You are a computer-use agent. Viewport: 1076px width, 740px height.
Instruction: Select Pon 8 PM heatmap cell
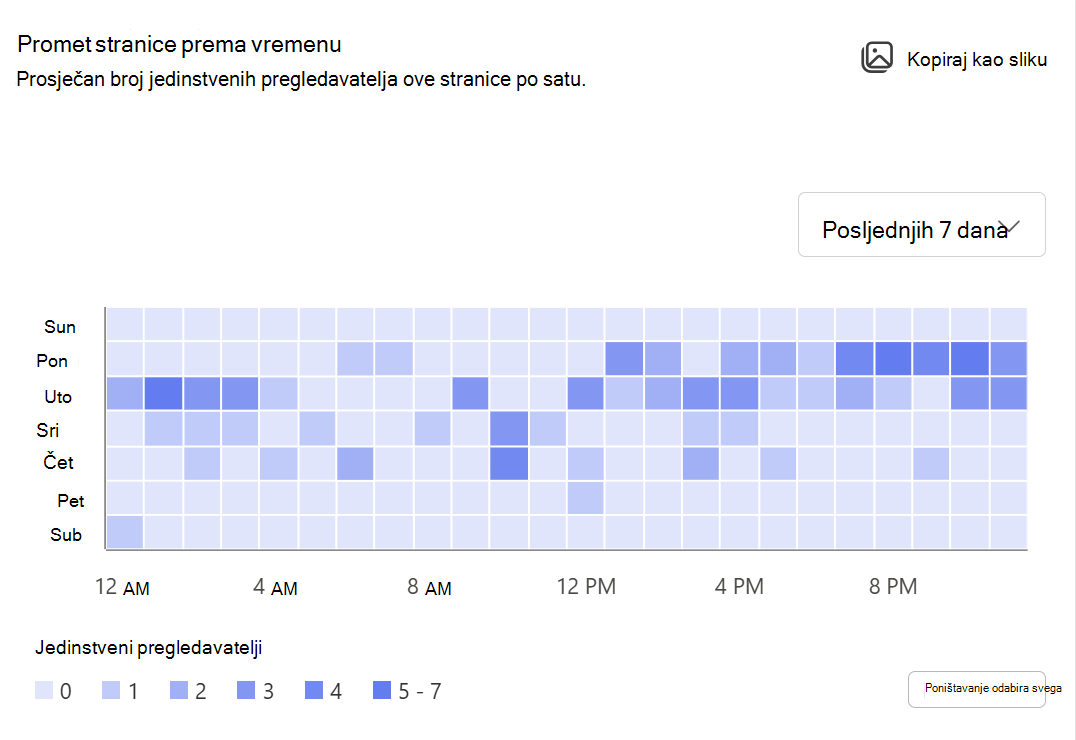893,358
